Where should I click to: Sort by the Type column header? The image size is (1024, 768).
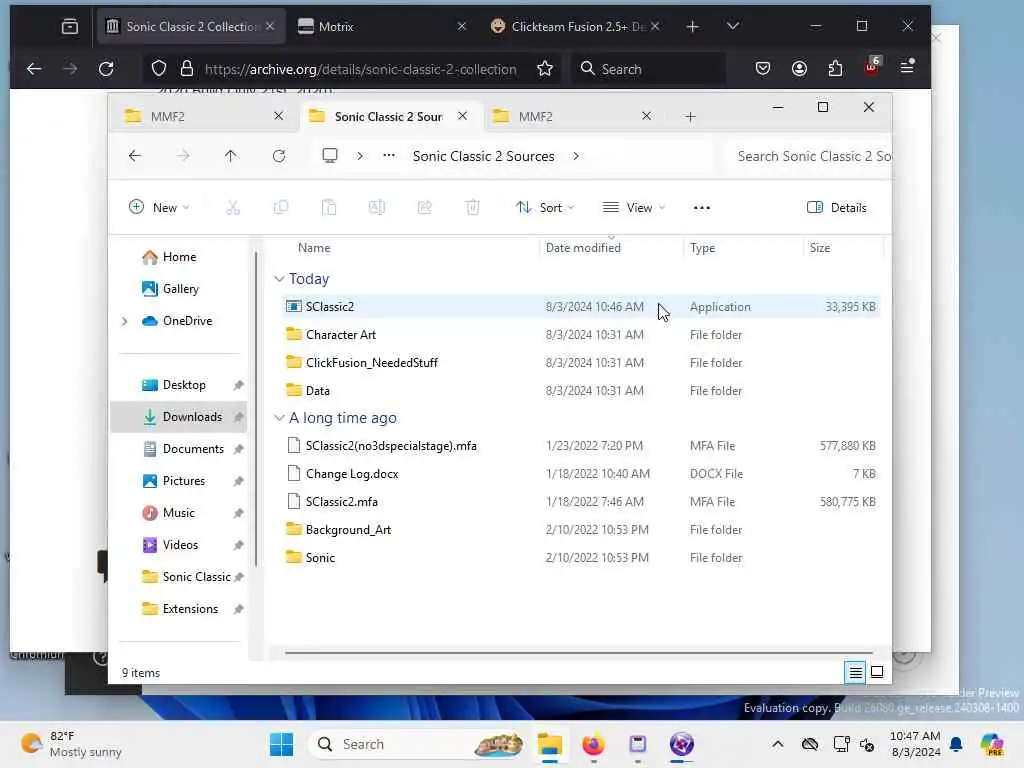tap(703, 248)
